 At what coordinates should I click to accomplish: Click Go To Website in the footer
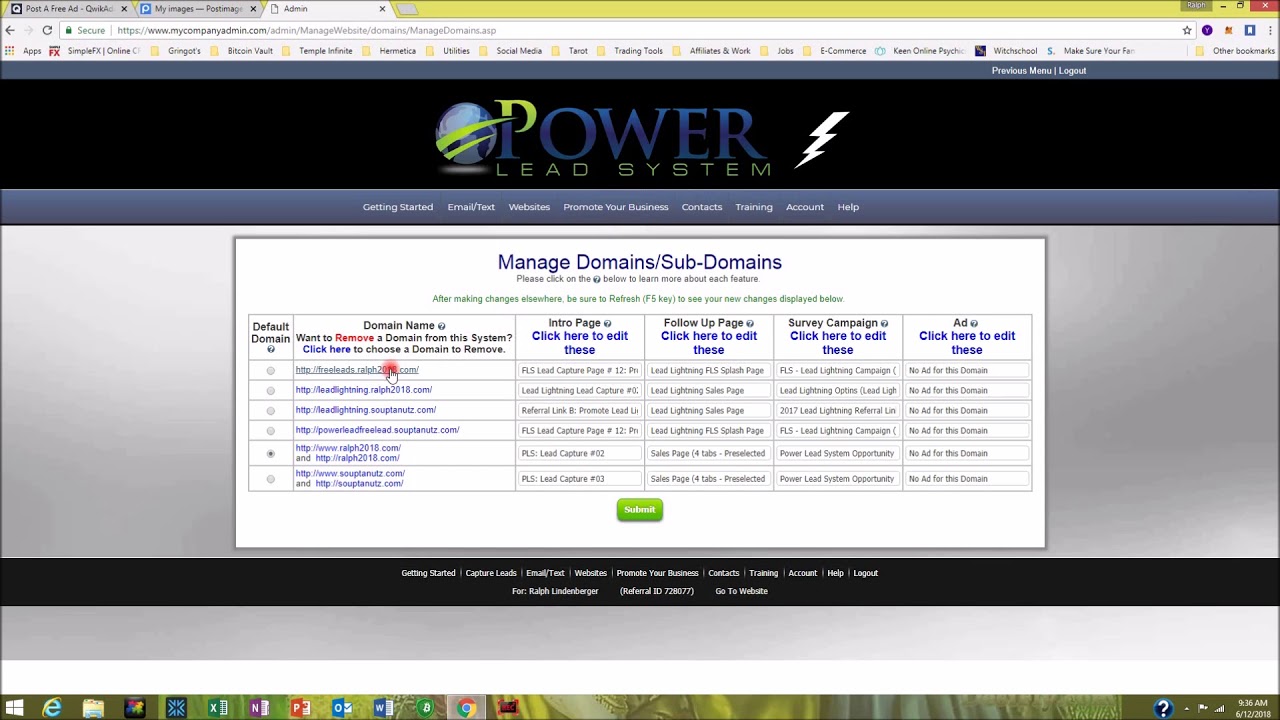point(741,591)
